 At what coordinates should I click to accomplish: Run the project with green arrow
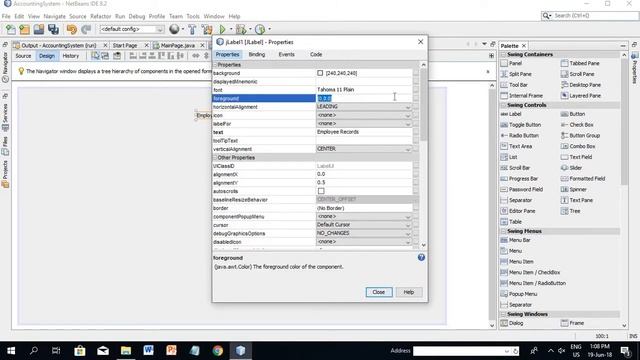pyautogui.click(x=222, y=29)
